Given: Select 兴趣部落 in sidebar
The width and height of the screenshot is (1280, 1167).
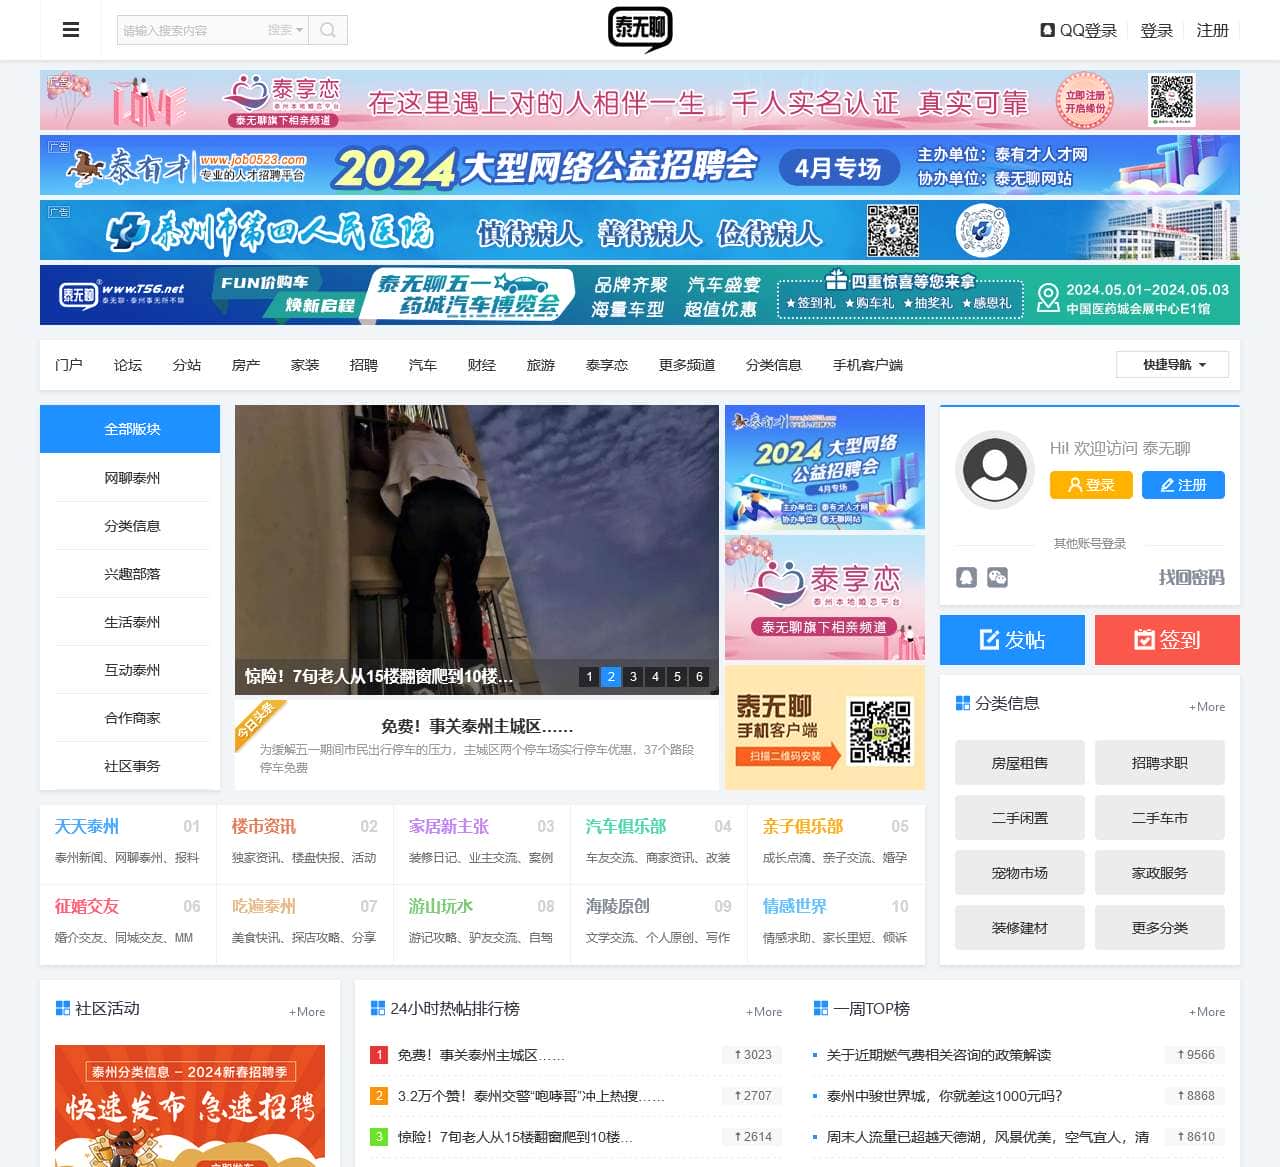Looking at the screenshot, I should tap(132, 574).
